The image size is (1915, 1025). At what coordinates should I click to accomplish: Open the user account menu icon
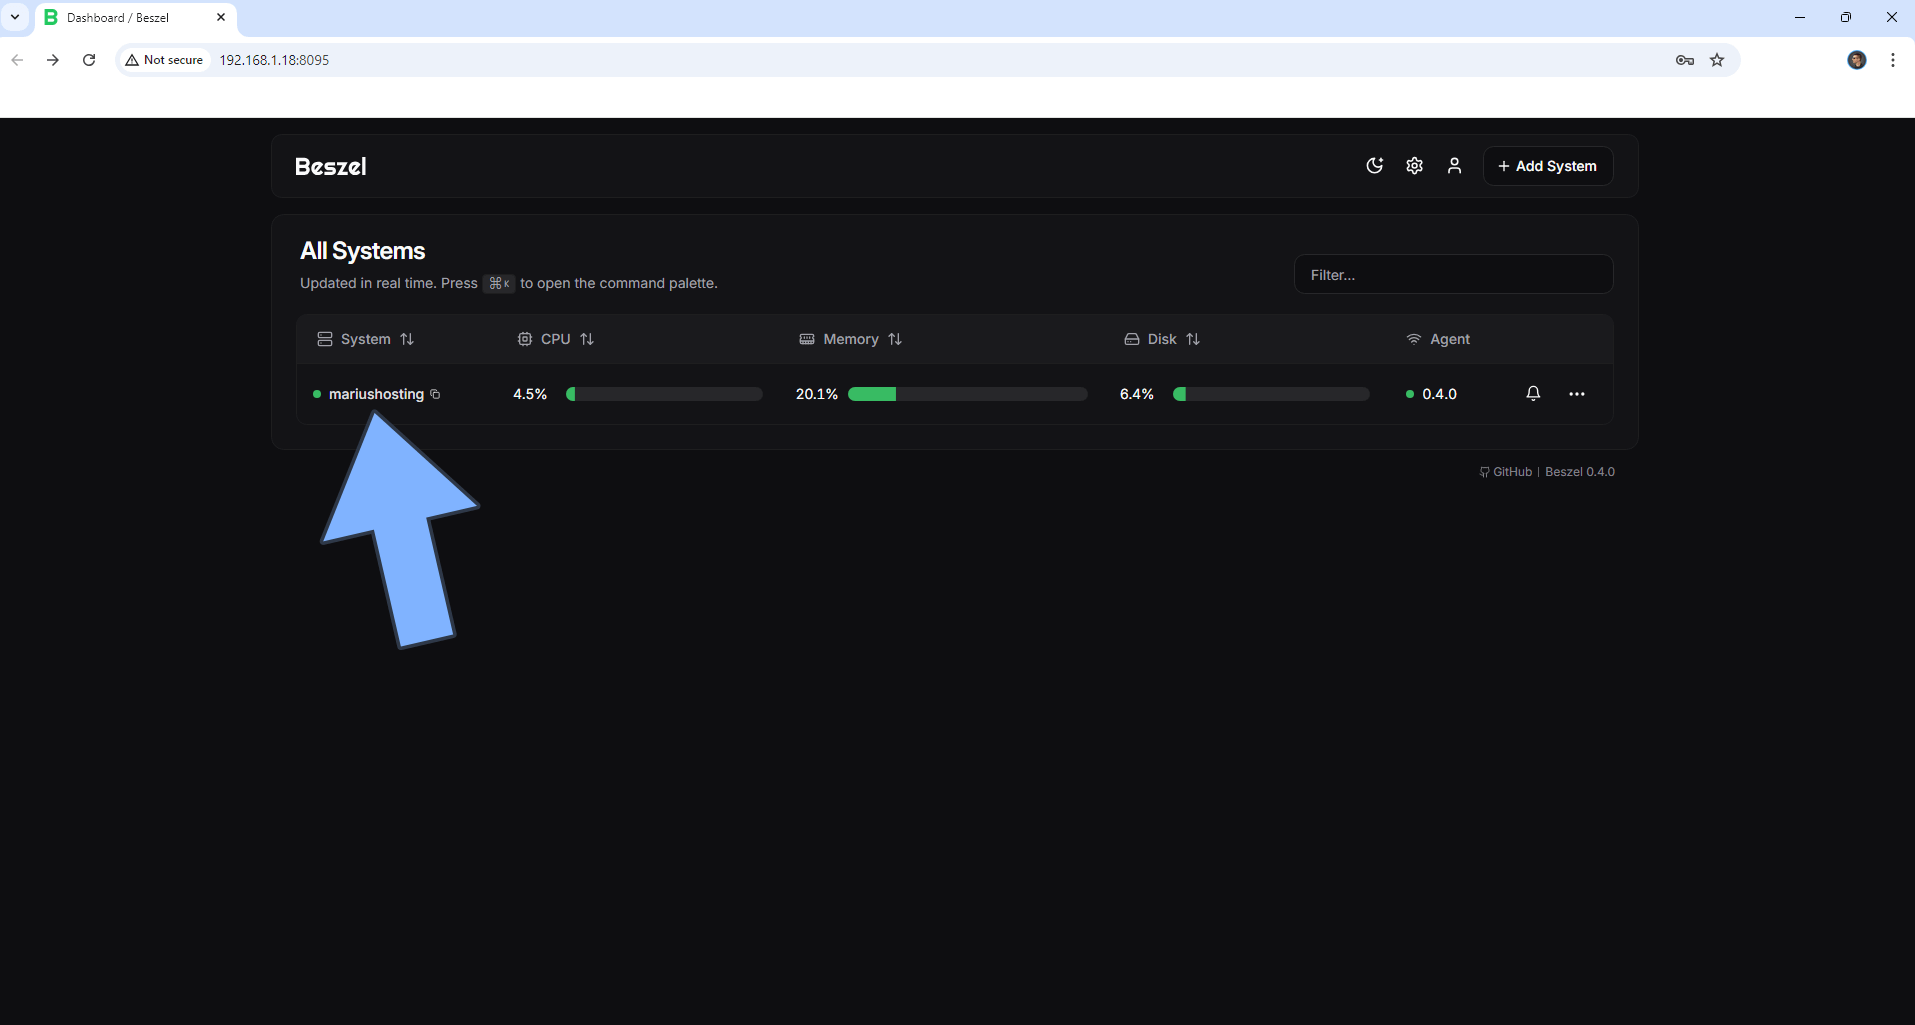tap(1454, 166)
